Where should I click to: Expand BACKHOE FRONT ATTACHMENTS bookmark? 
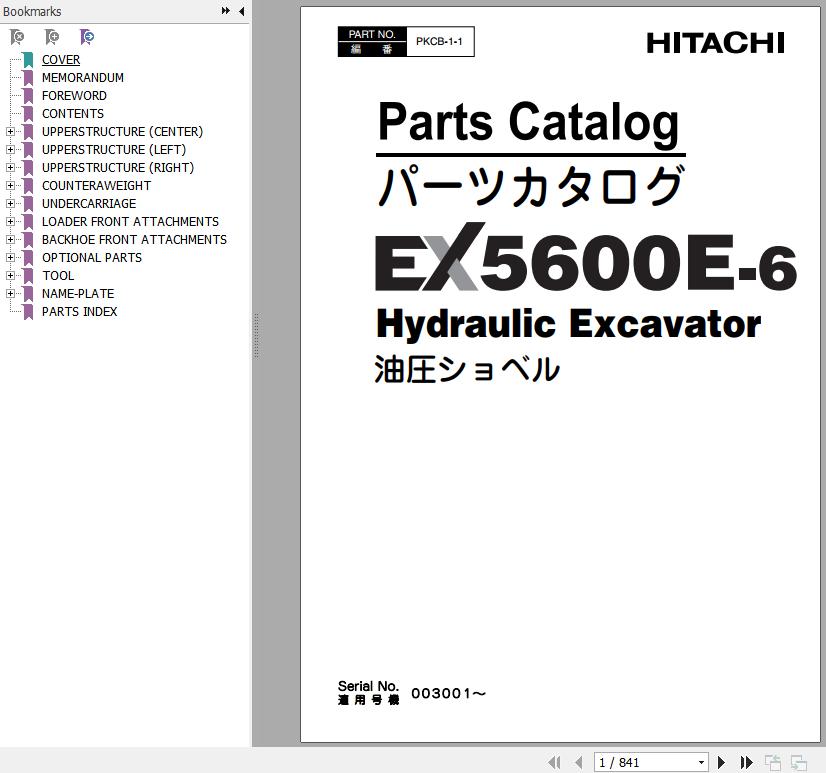(10, 240)
